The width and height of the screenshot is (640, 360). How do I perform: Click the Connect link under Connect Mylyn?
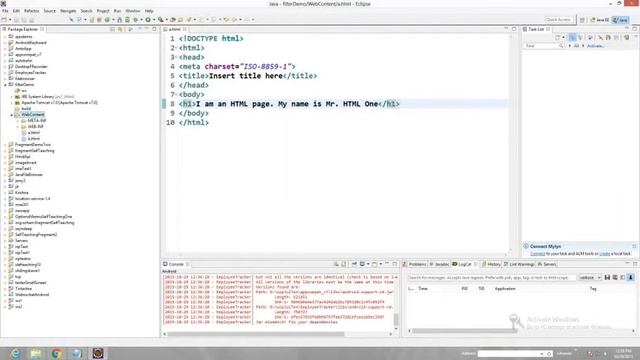(538, 254)
